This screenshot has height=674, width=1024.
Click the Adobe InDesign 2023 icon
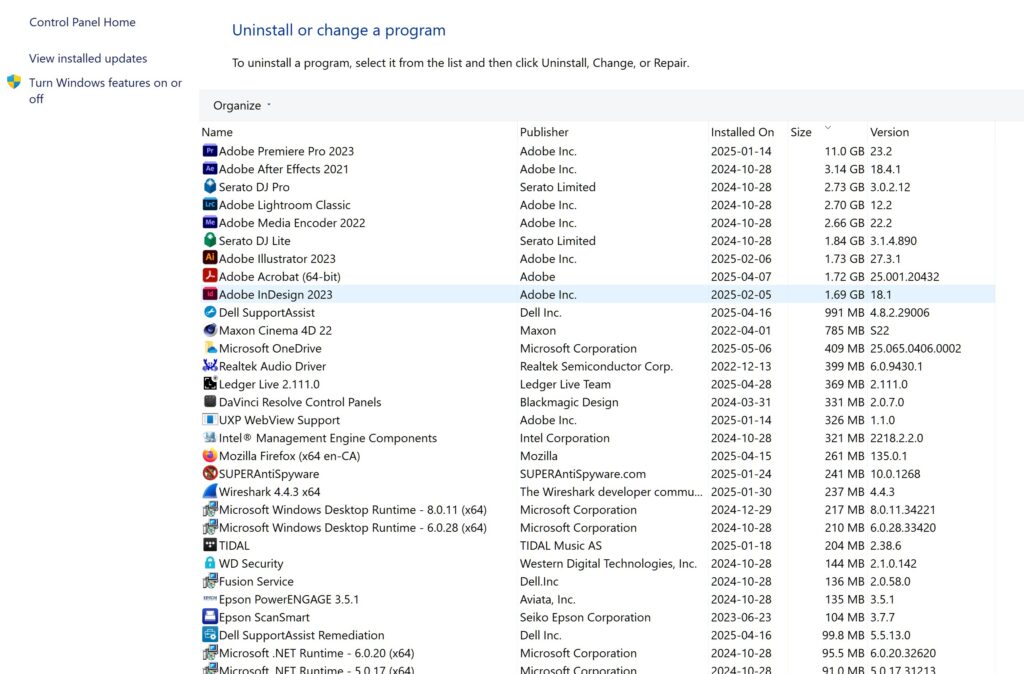(x=210, y=294)
